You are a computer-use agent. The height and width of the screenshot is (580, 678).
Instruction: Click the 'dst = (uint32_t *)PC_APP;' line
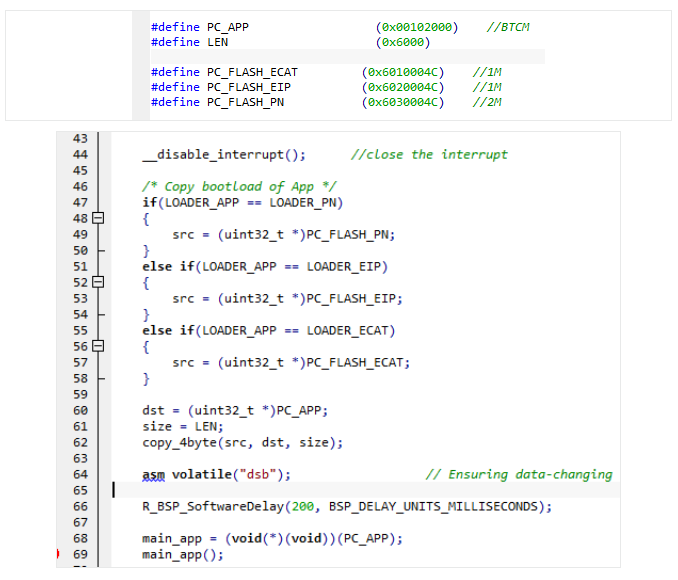[x=235, y=410]
